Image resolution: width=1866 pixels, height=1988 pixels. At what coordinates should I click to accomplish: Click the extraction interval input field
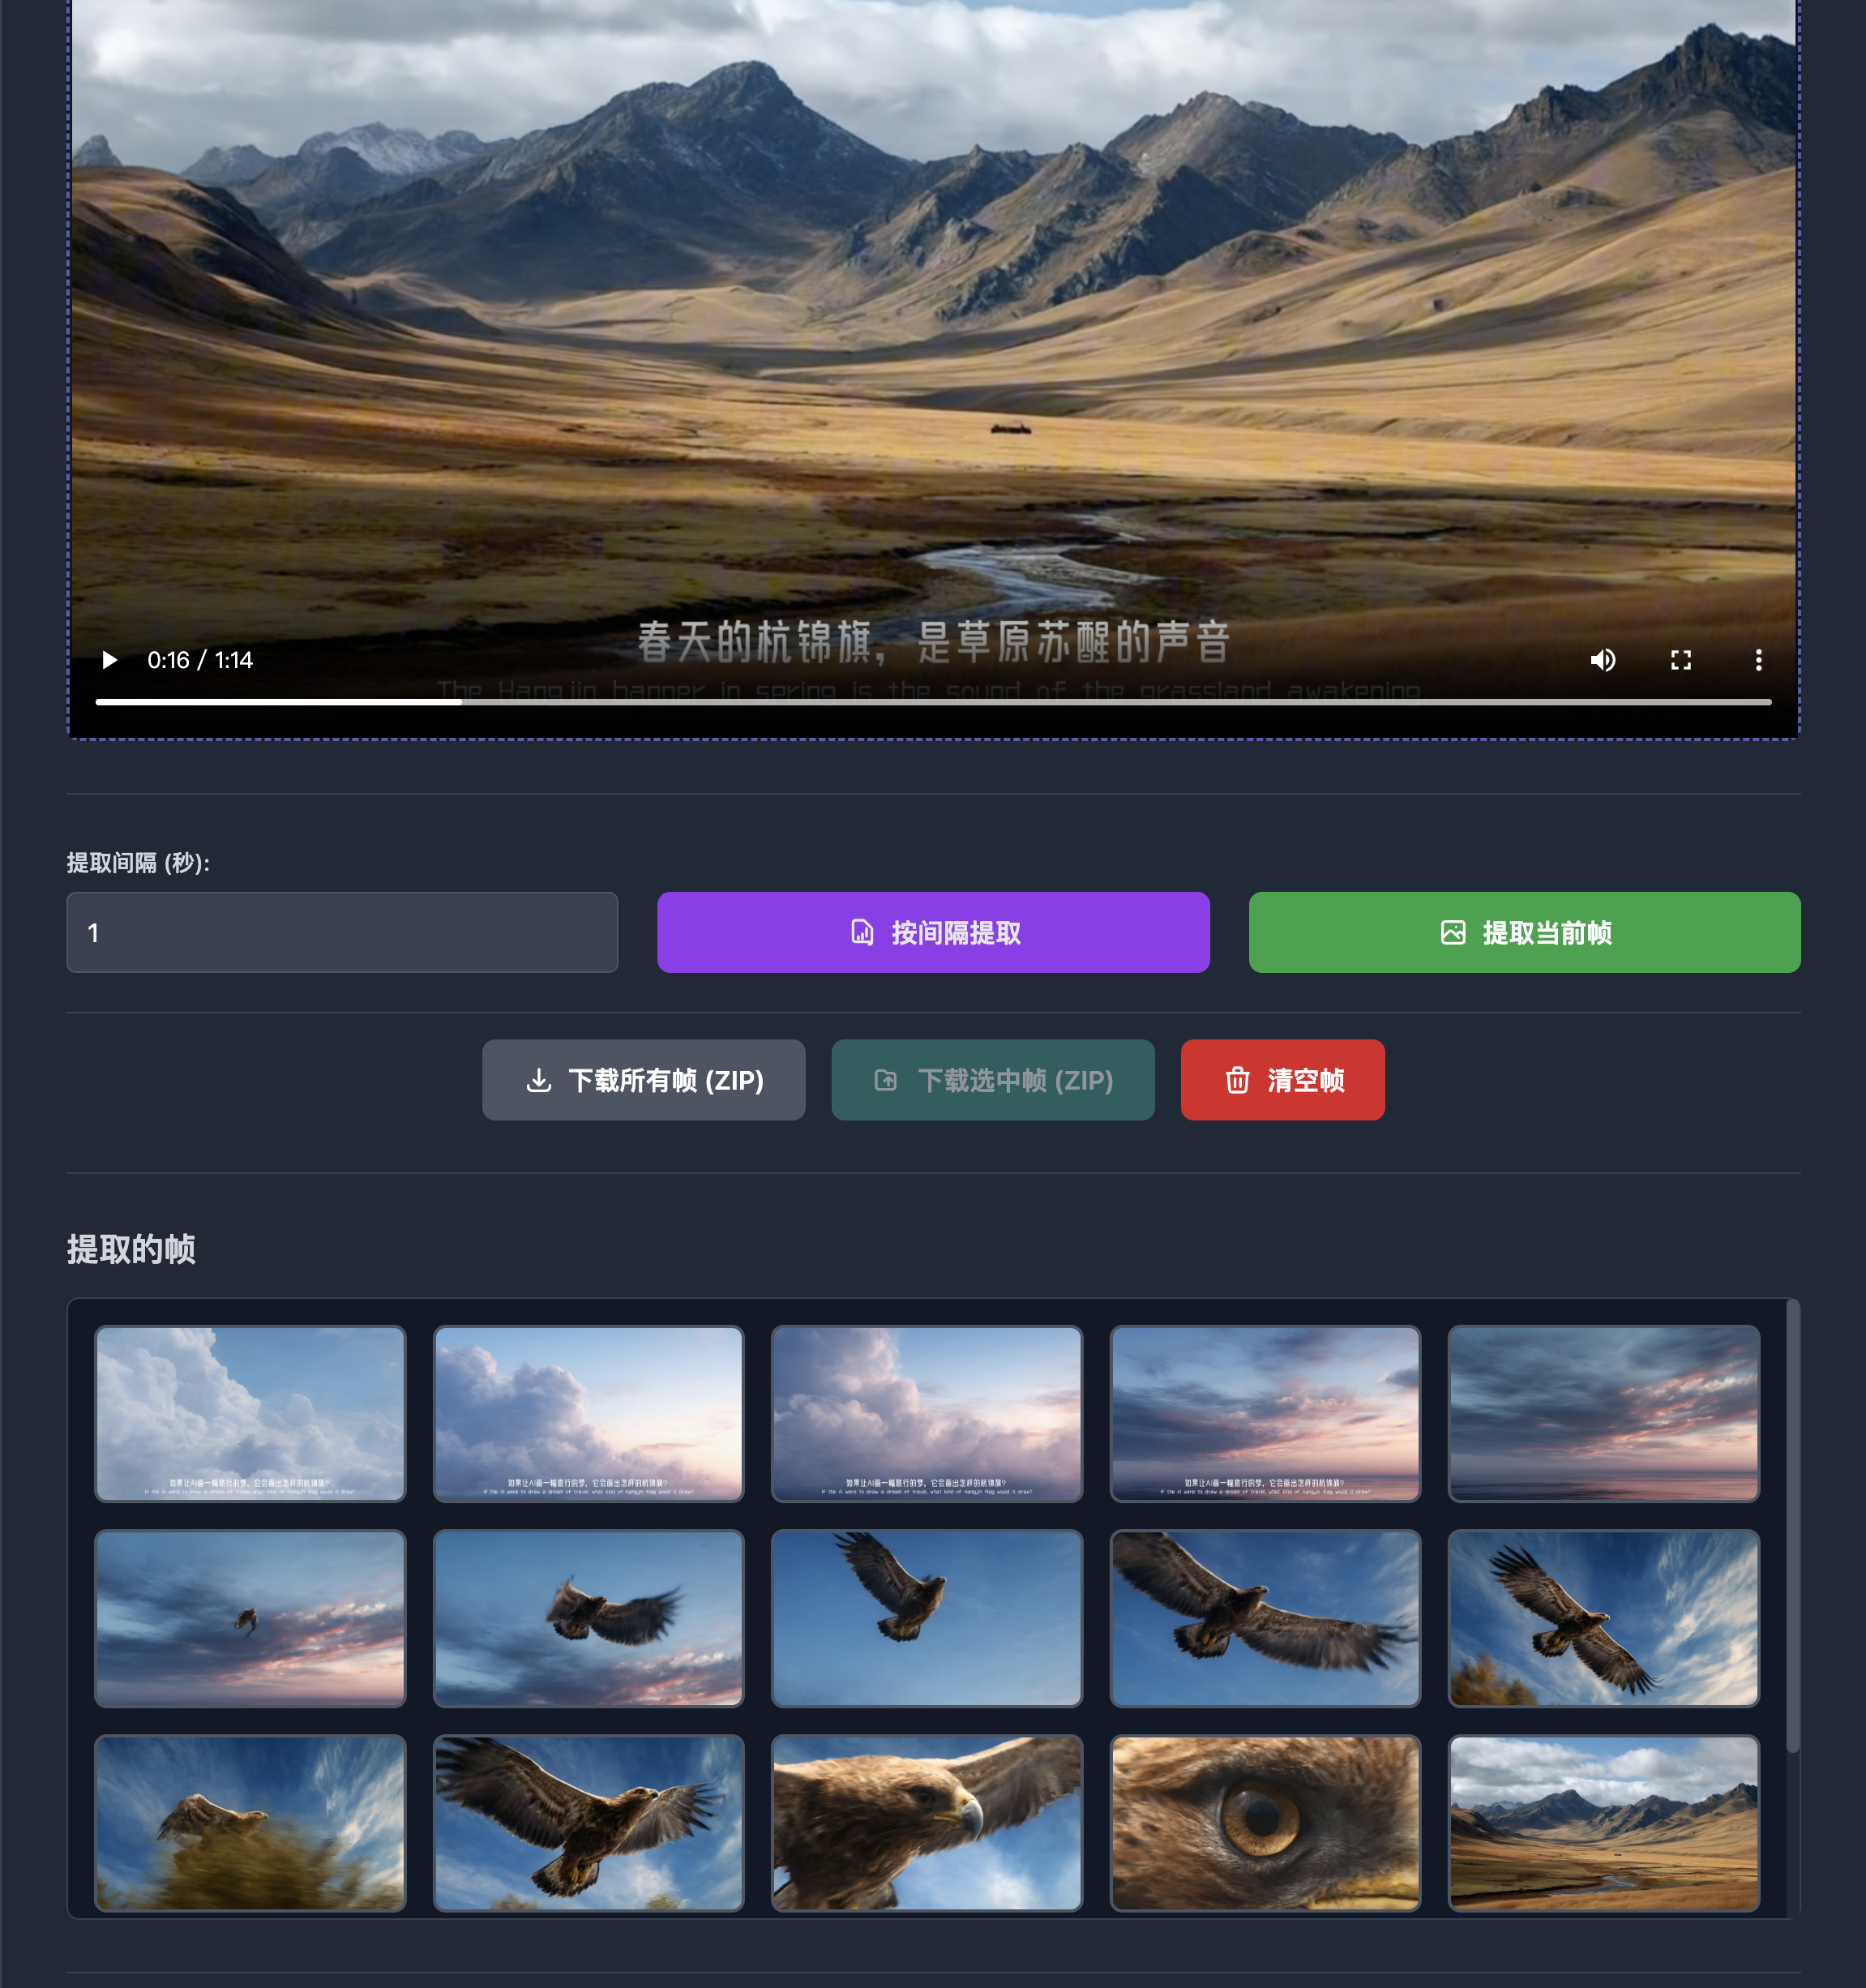point(342,932)
